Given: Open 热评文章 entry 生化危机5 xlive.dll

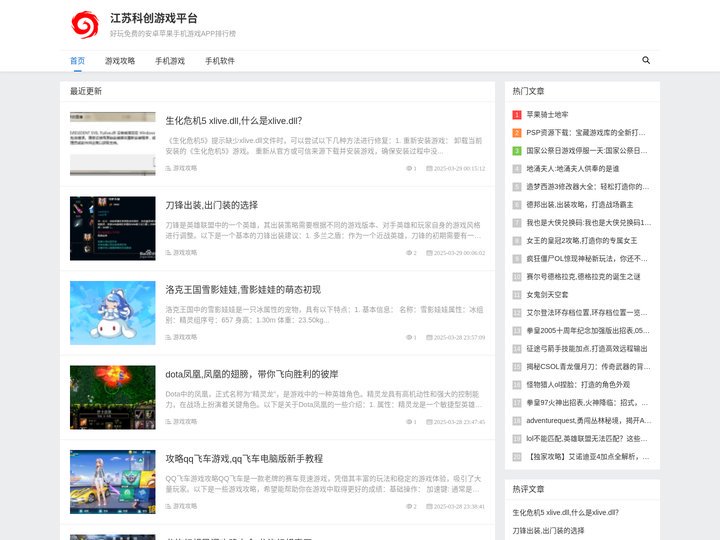Looking at the screenshot, I should 566,512.
